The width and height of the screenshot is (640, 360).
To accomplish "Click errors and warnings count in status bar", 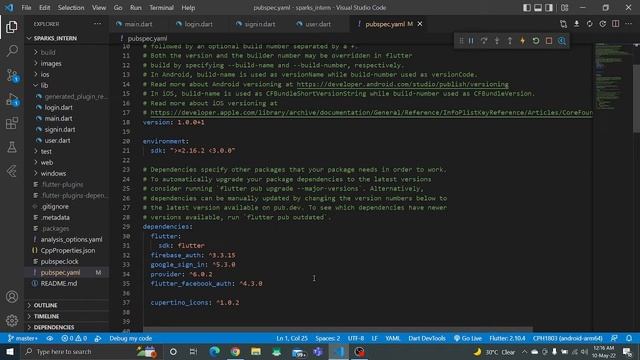I will pos(74,338).
